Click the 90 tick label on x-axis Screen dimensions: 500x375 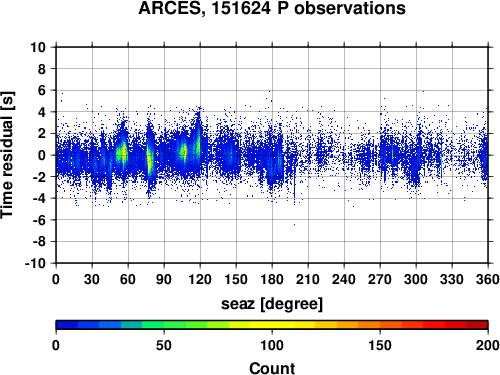pos(164,279)
